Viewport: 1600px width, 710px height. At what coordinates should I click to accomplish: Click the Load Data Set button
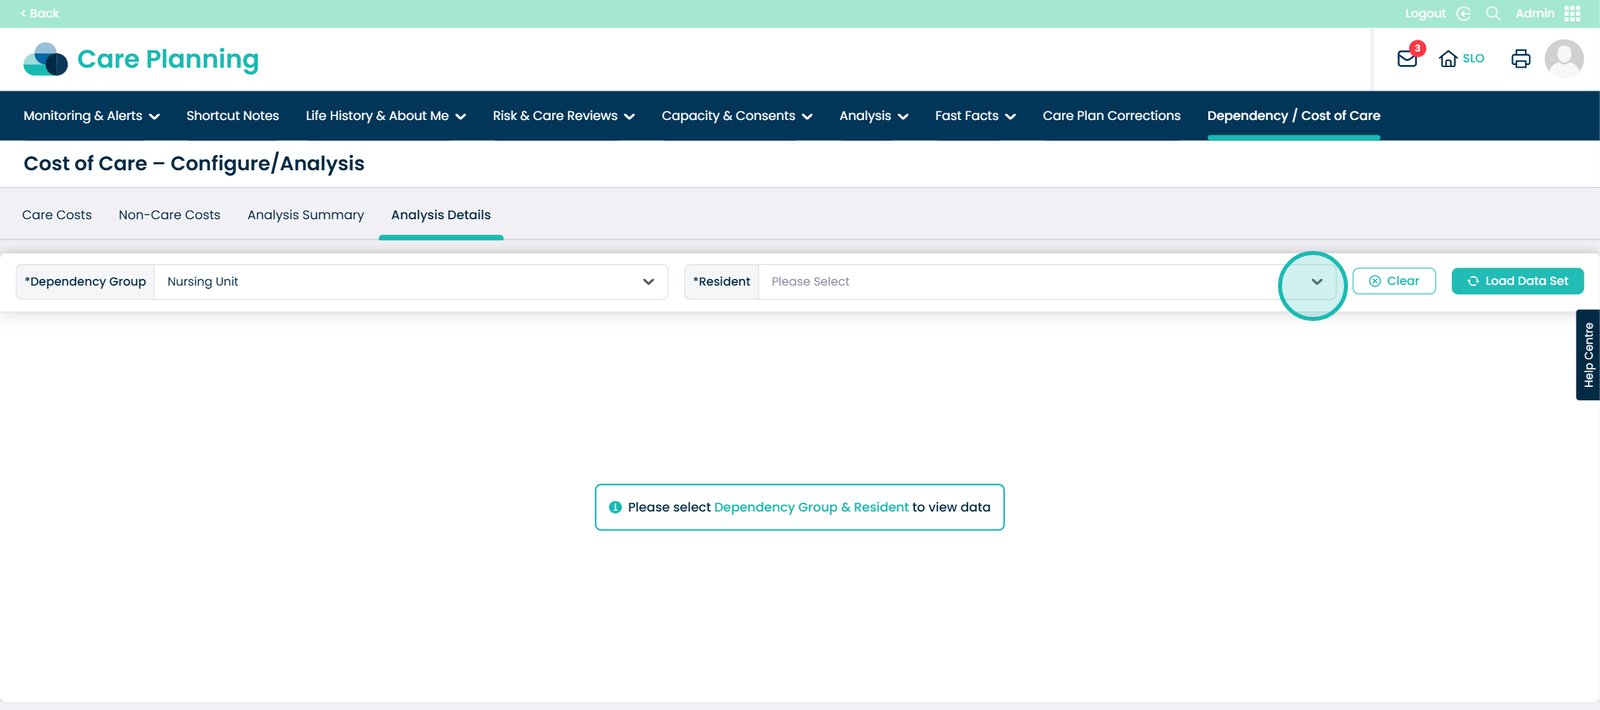(1517, 281)
